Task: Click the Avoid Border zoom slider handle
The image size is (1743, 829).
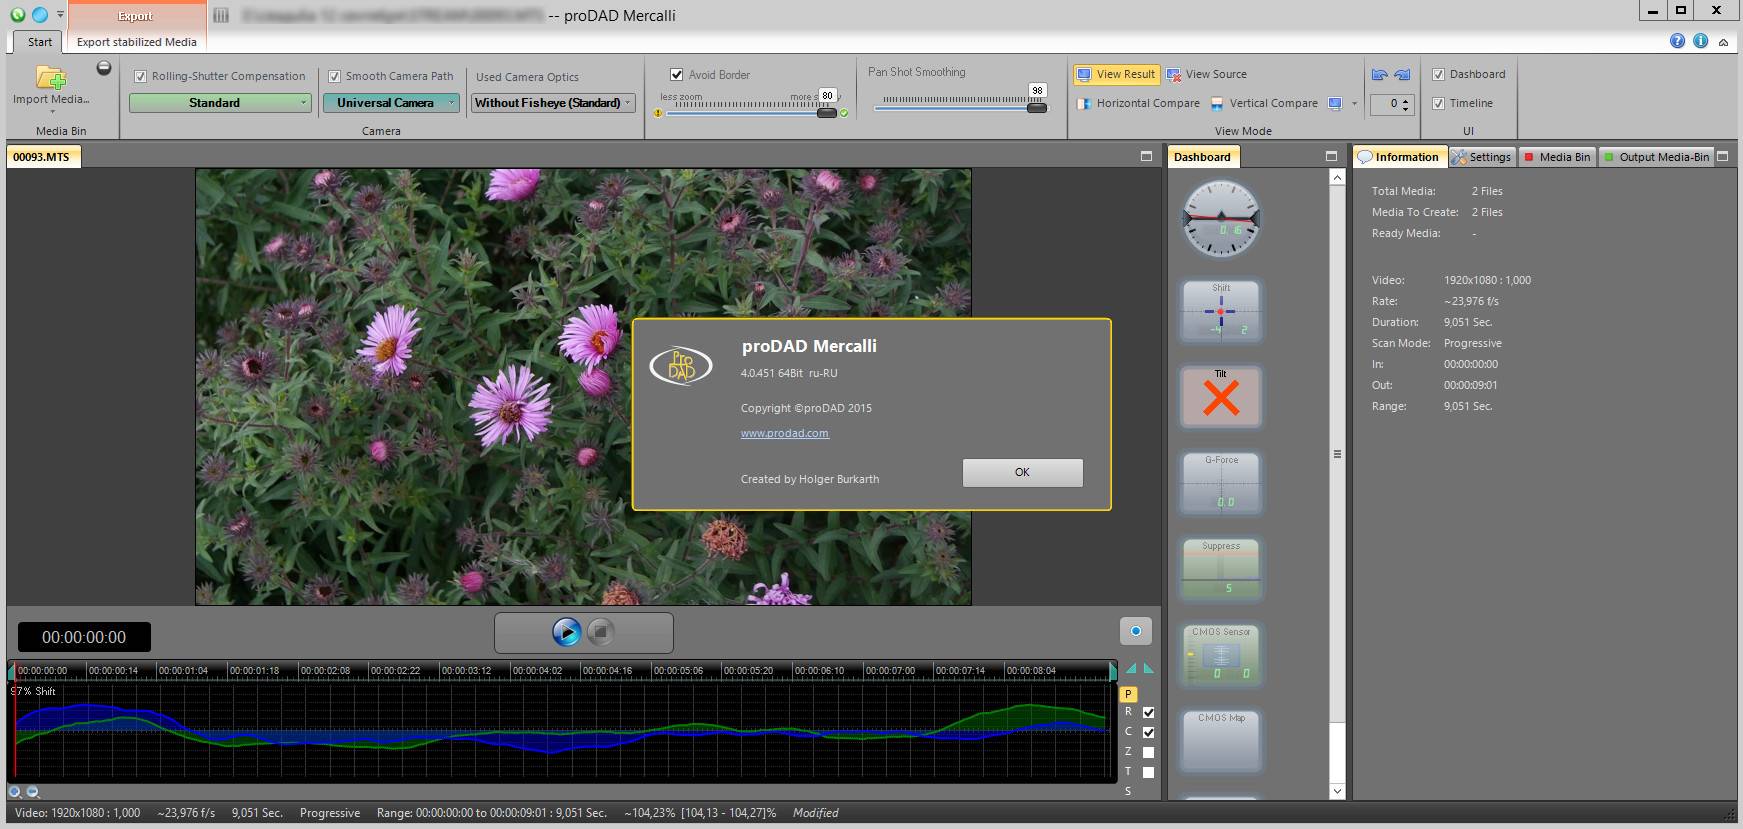Action: pyautogui.click(x=826, y=113)
